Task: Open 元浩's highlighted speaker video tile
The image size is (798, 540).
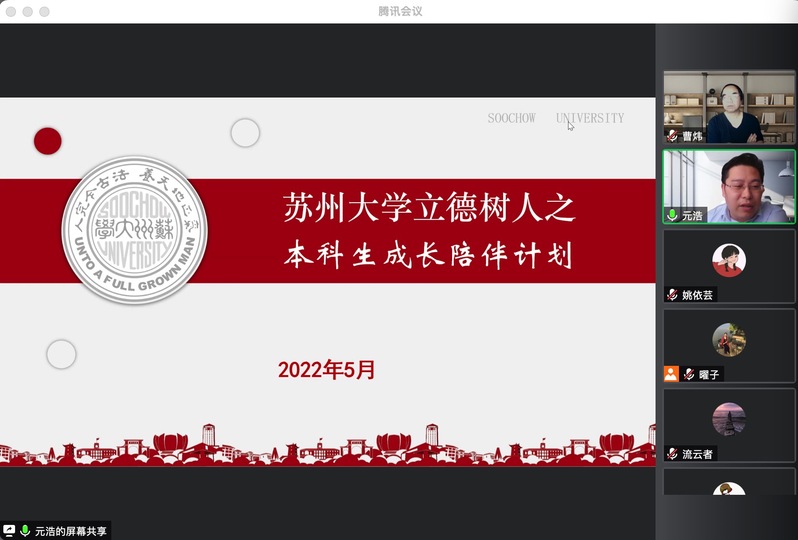Action: point(729,186)
